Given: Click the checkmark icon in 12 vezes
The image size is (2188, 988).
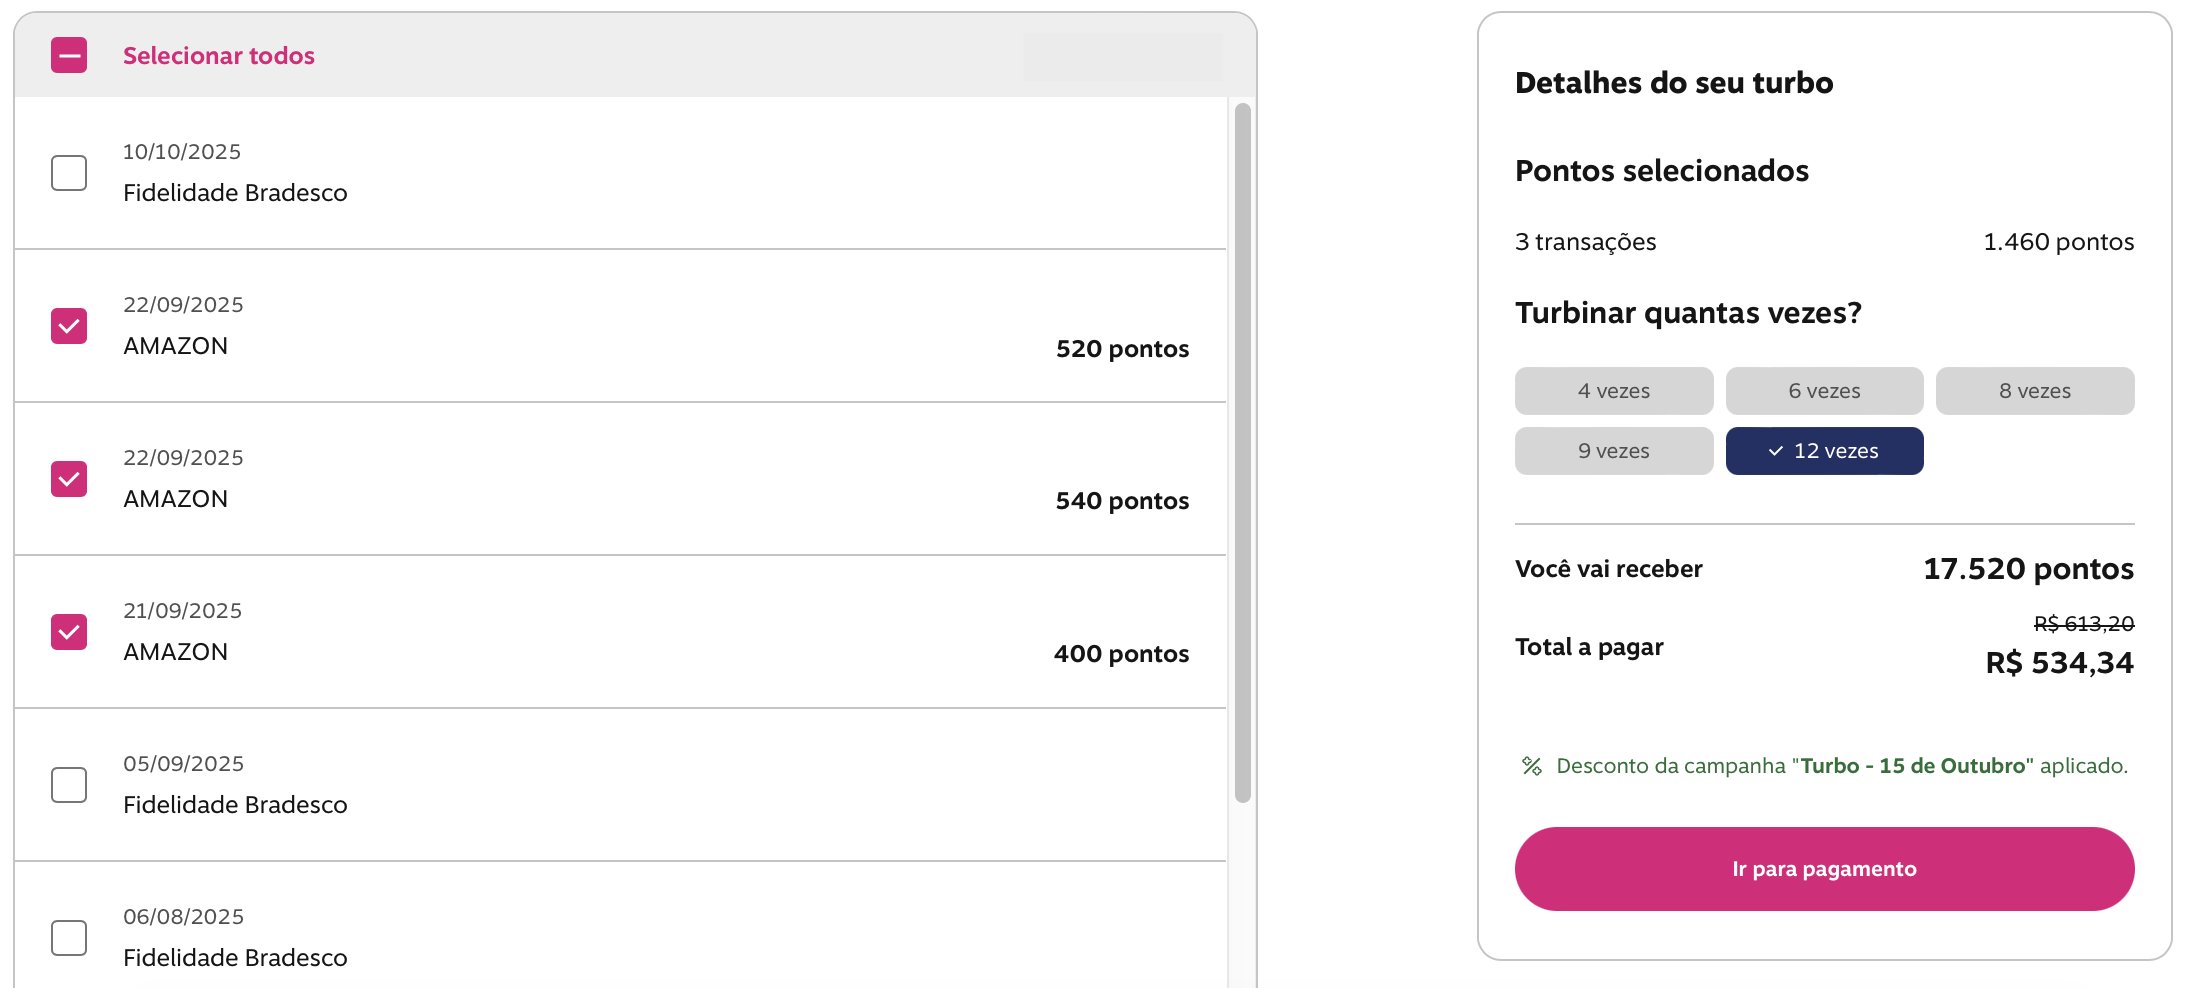Looking at the screenshot, I should (1776, 451).
